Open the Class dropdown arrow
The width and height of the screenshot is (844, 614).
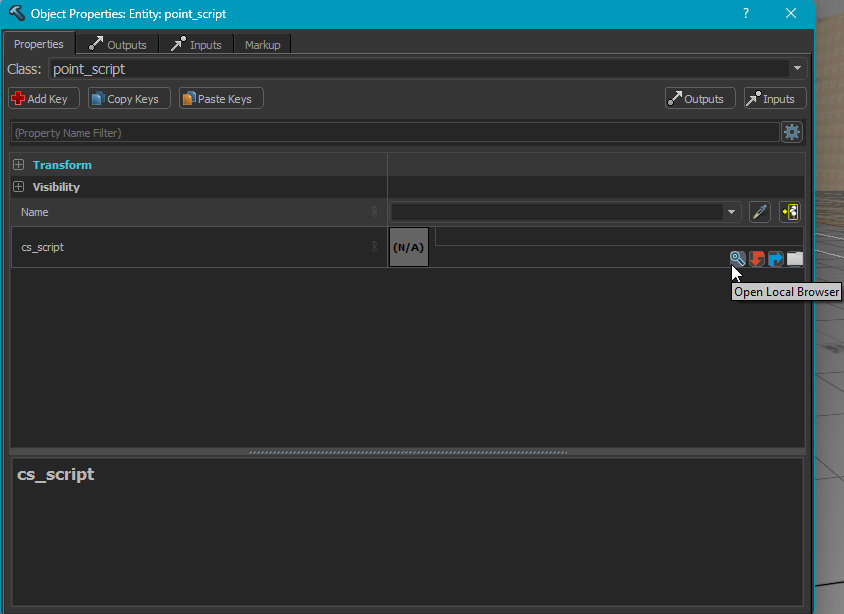tap(797, 69)
